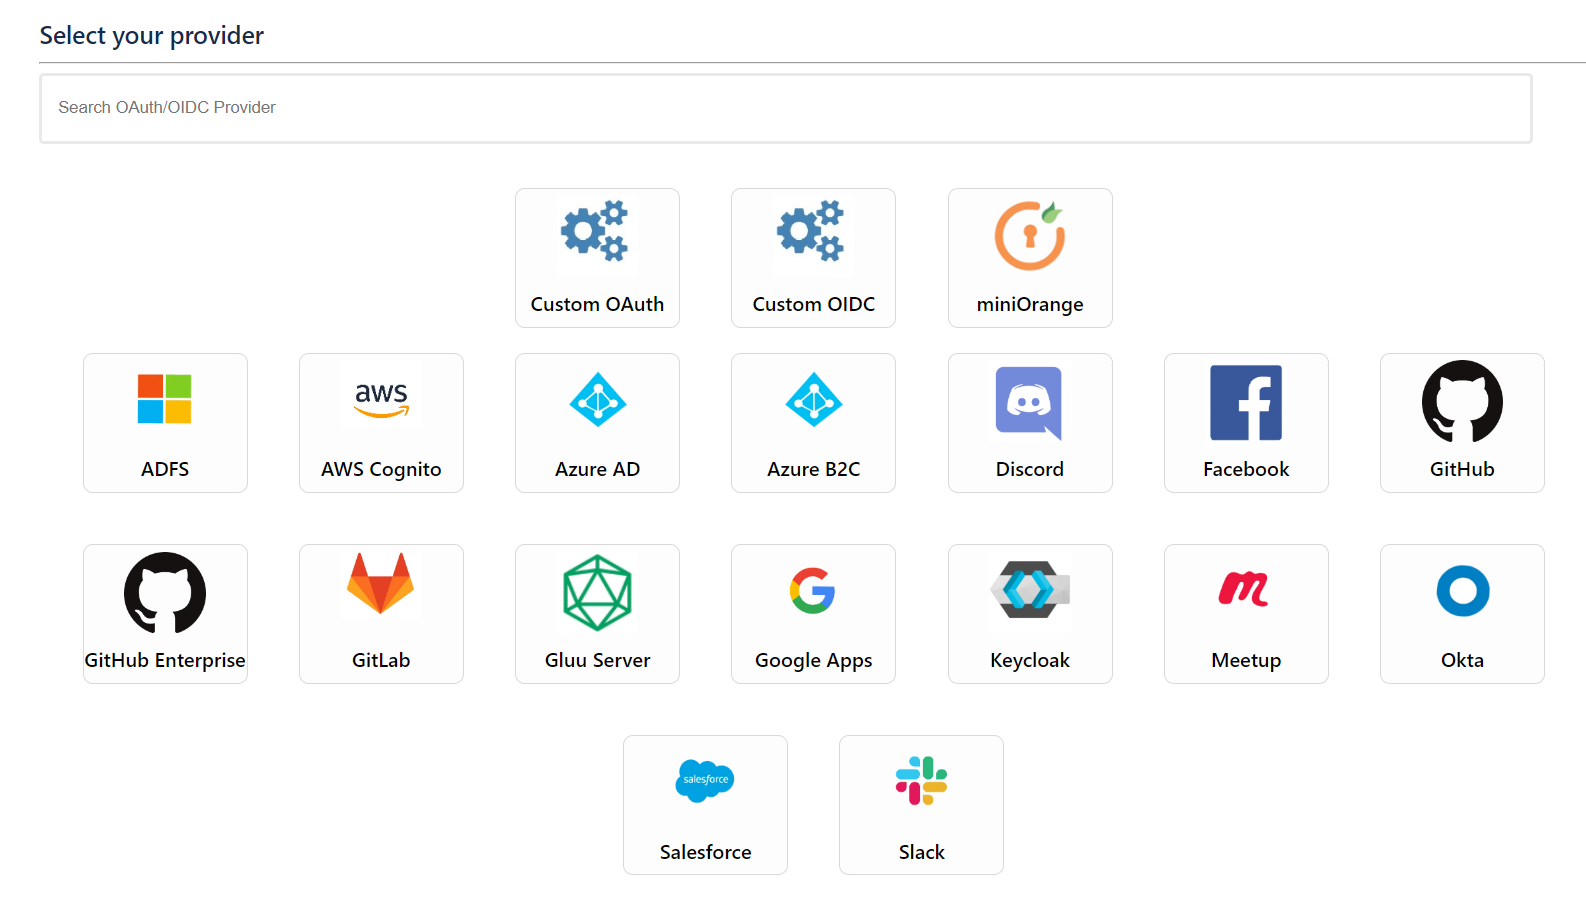Click the AWS Cognito label
This screenshot has height=900, width=1586.
[x=381, y=470]
